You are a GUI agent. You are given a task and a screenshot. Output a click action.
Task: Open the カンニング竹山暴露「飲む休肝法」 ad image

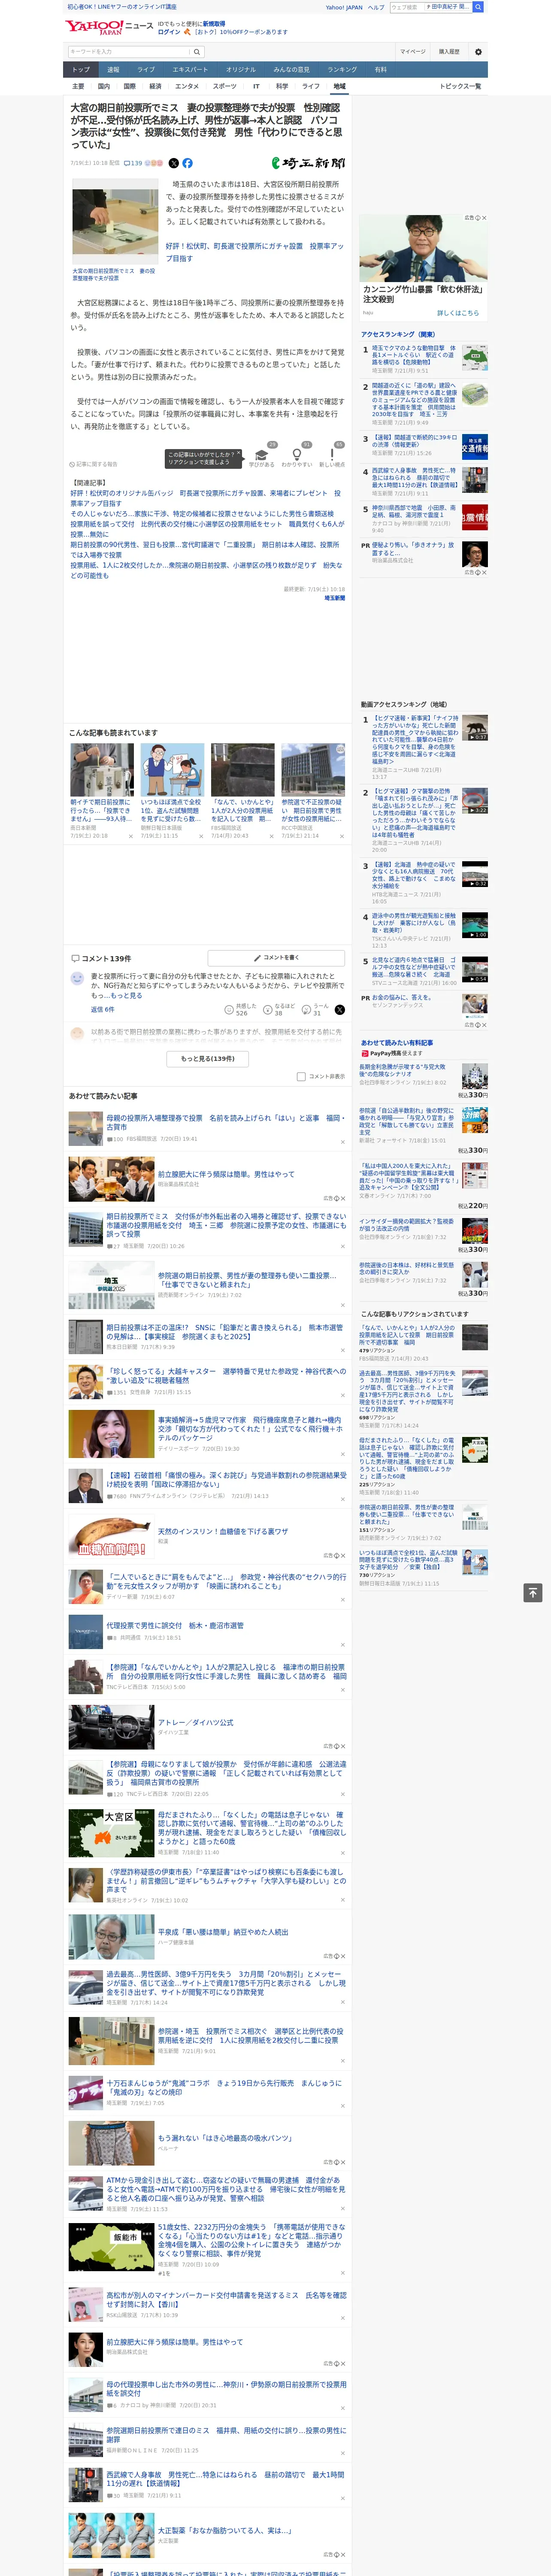(x=423, y=248)
